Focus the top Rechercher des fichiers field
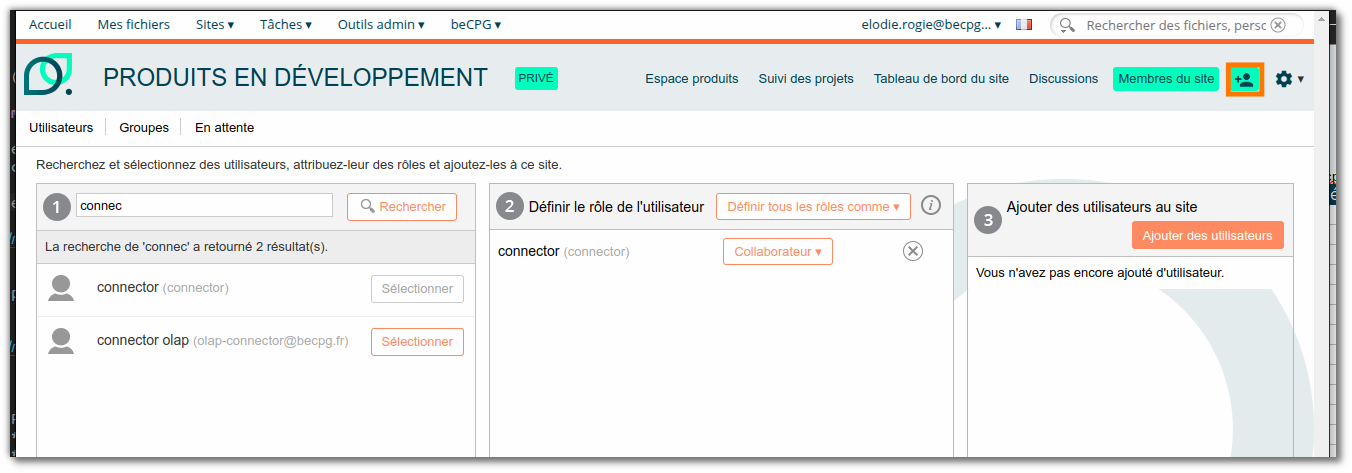Screen dimensions: 1352x473 pyautogui.click(x=1174, y=24)
